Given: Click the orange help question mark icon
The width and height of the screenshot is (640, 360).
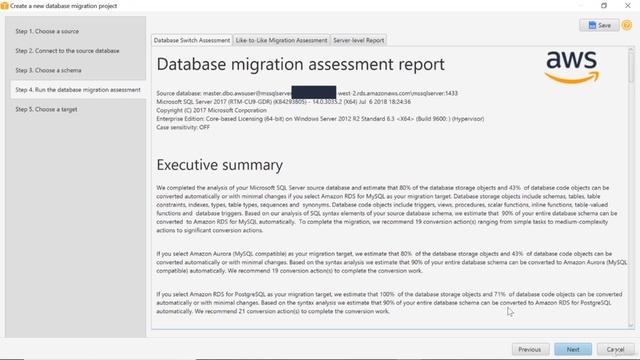Looking at the screenshot, I should point(627,25).
